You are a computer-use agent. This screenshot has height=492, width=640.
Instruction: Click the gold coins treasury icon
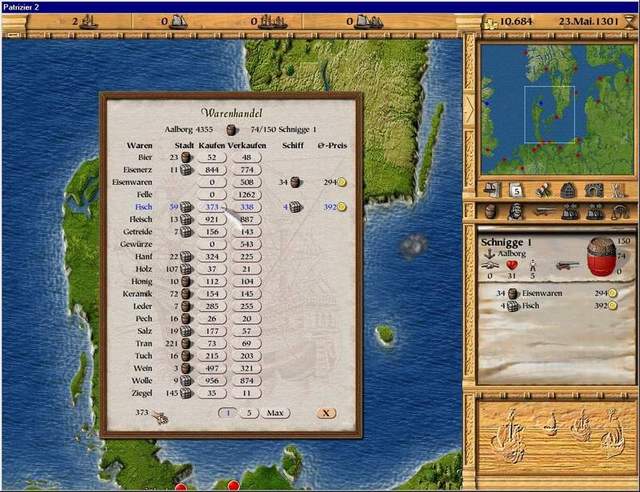(x=490, y=22)
